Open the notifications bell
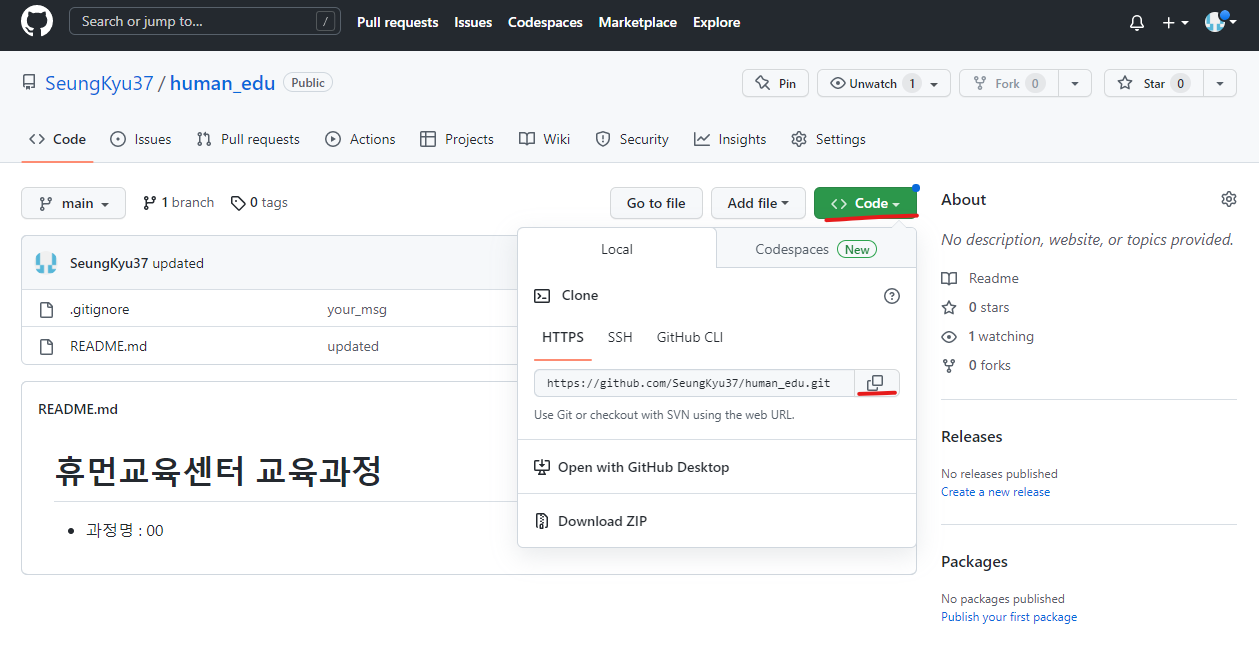The width and height of the screenshot is (1259, 658). pyautogui.click(x=1137, y=23)
